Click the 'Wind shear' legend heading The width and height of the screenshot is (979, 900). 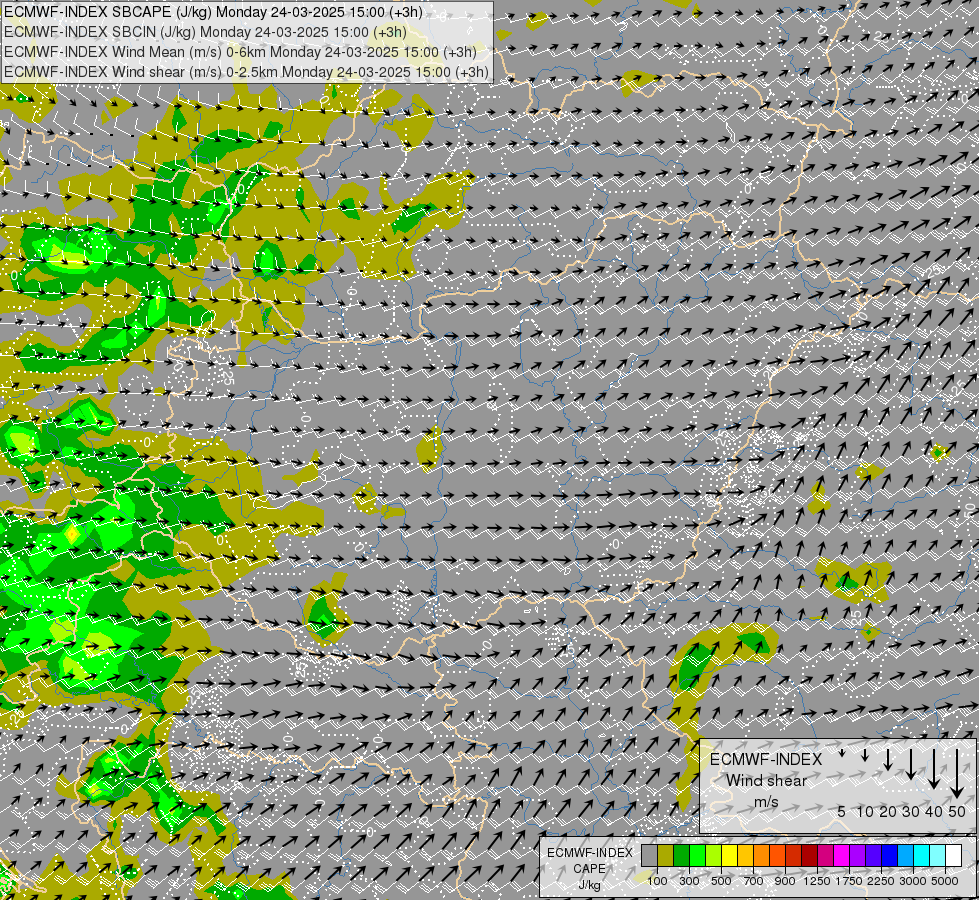click(766, 781)
